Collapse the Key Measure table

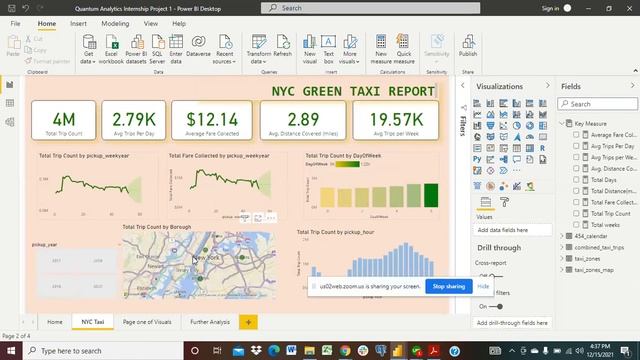tap(562, 123)
